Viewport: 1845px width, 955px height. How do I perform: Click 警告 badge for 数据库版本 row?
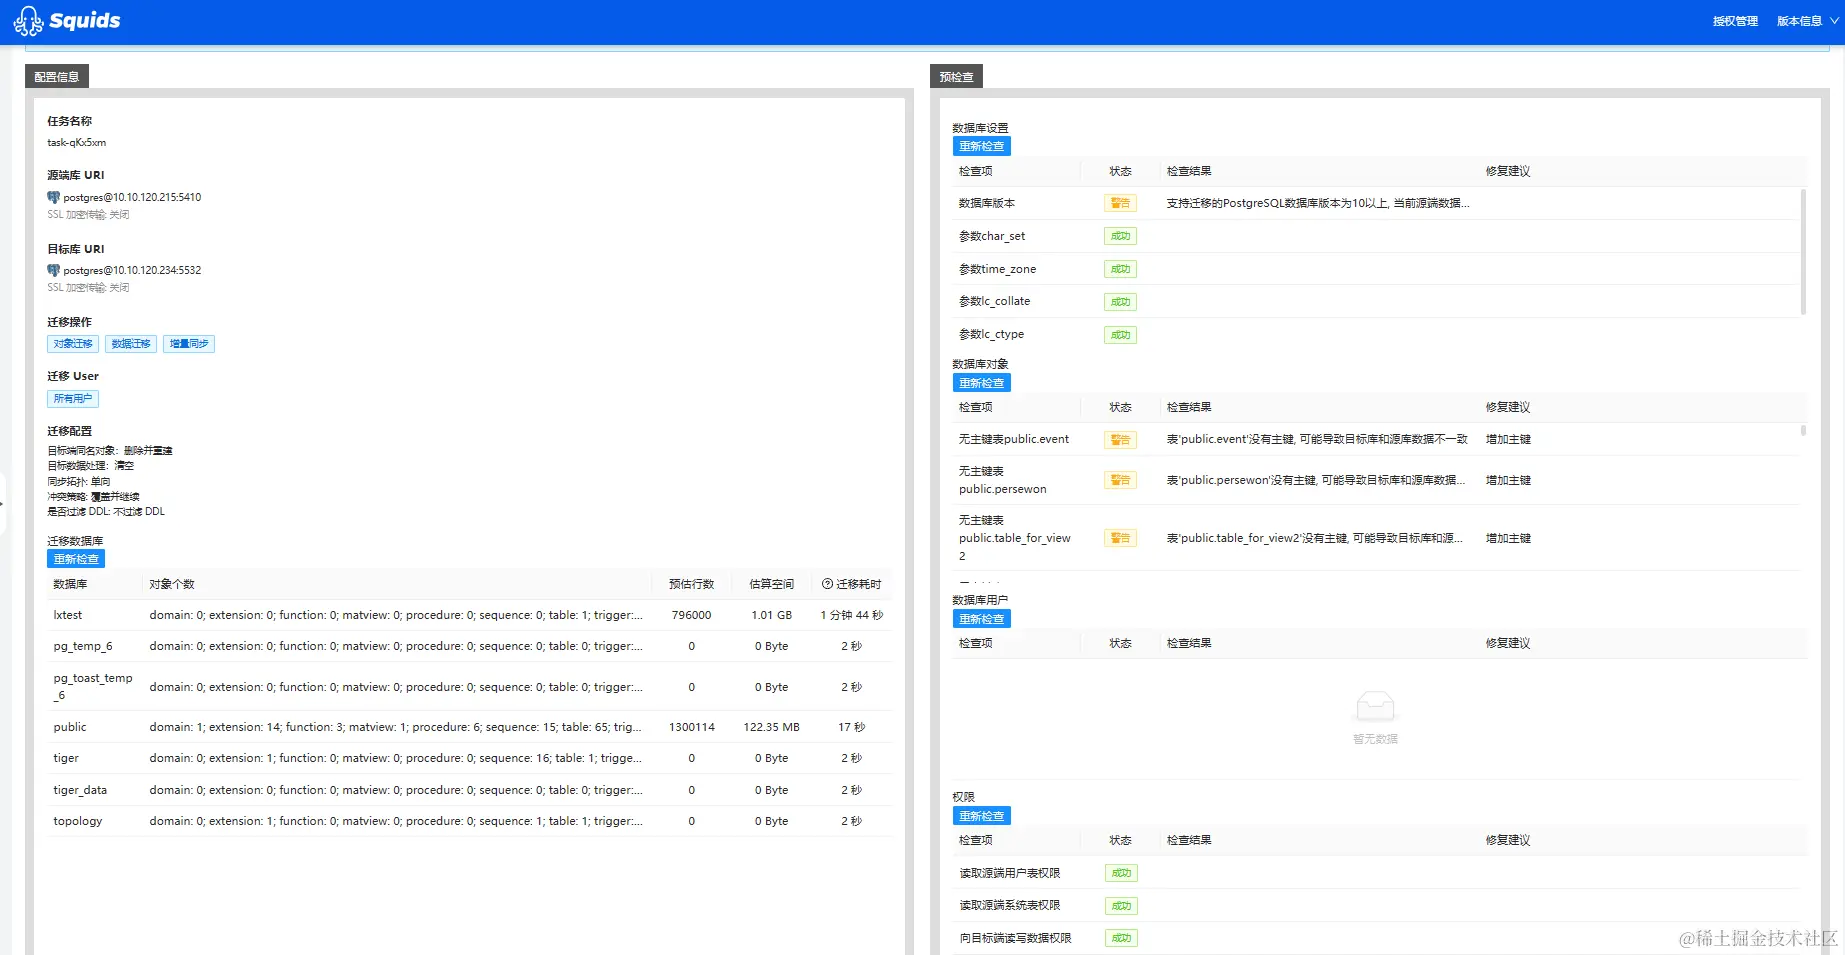(x=1120, y=203)
